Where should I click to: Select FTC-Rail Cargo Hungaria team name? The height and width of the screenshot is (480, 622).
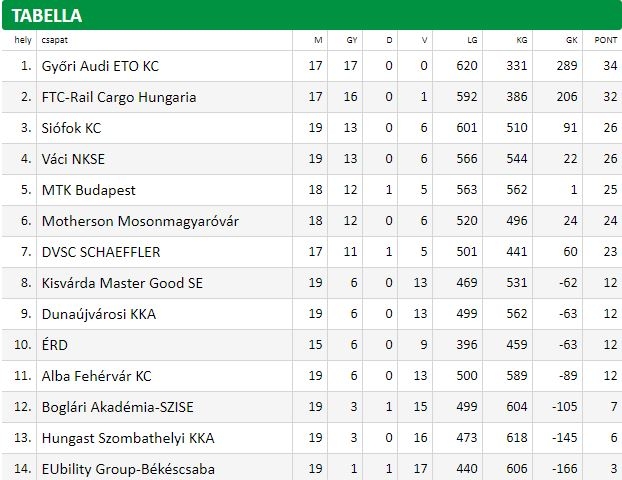coord(119,97)
